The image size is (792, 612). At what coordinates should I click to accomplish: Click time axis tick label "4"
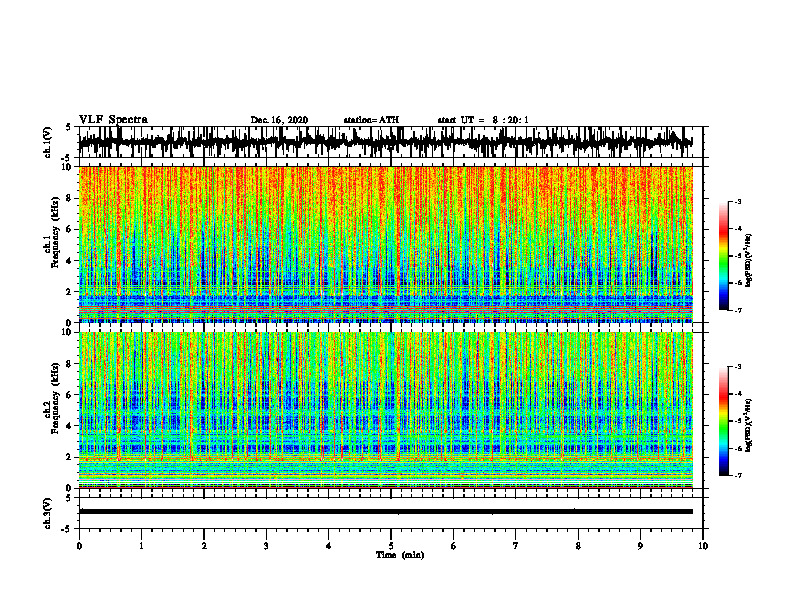(329, 546)
